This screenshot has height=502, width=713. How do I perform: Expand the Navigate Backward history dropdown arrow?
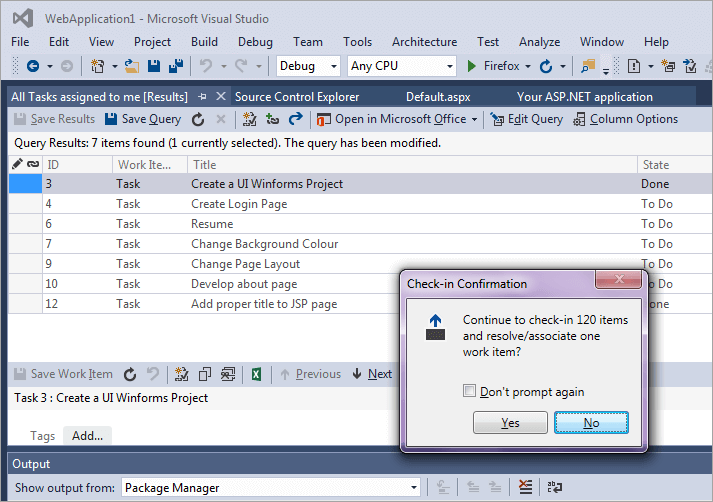click(x=50, y=66)
